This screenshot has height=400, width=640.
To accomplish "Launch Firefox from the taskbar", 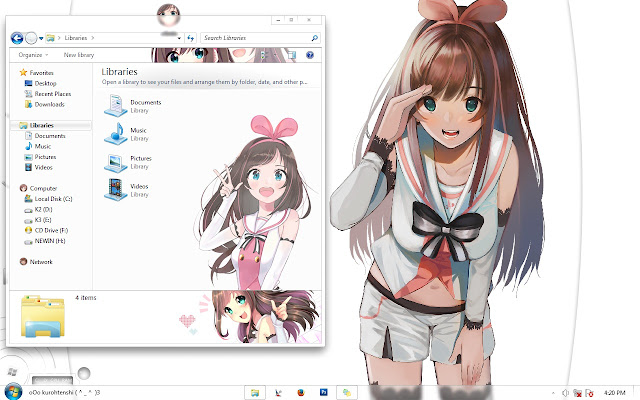I will 301,393.
